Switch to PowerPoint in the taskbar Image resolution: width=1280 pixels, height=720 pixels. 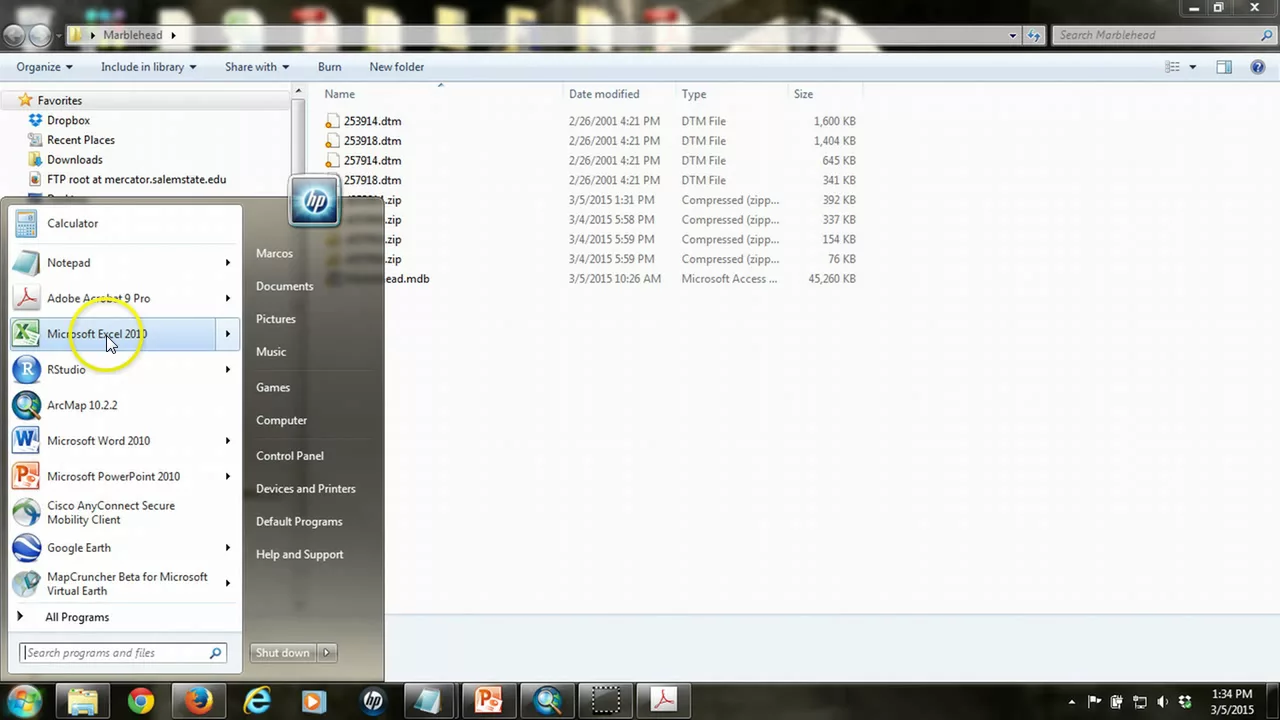point(489,700)
